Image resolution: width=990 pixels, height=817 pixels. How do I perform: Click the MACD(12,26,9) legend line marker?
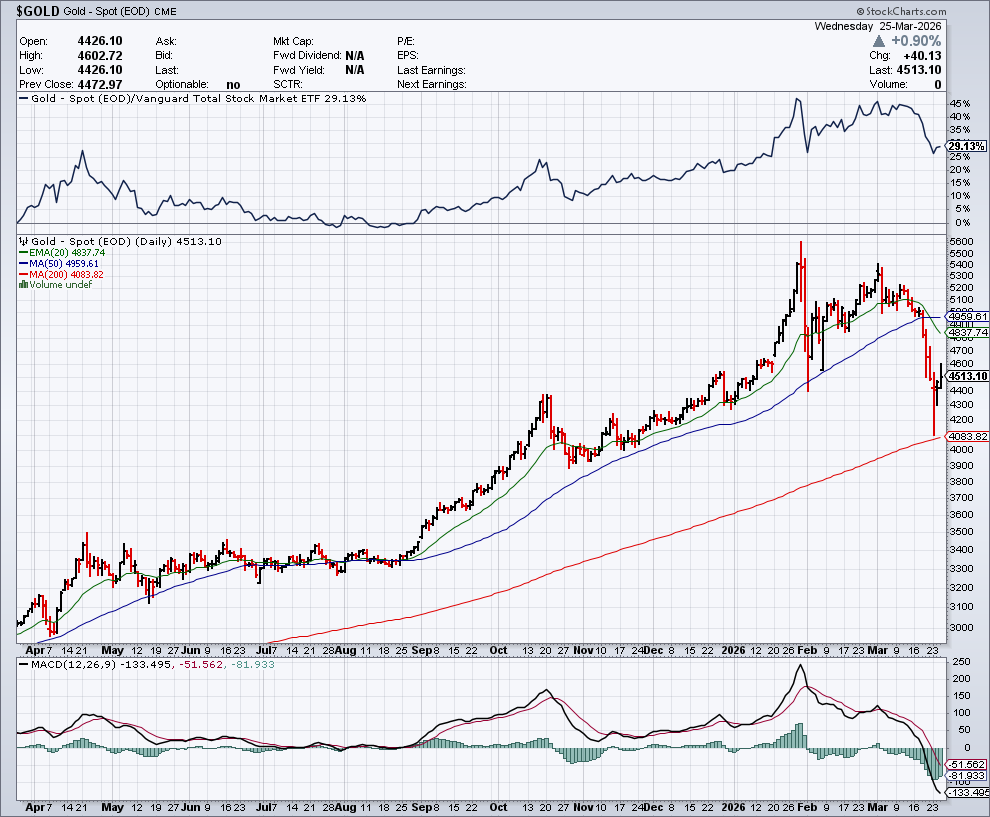click(23, 666)
